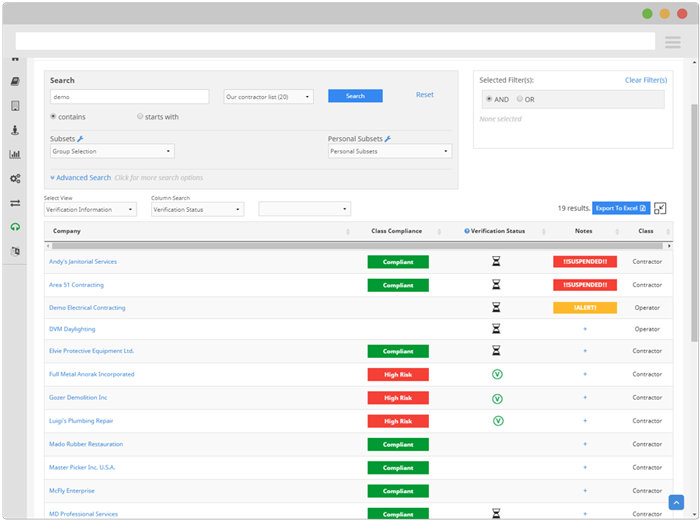The height and width of the screenshot is (520, 700).
Task: Open the Demo Electrical Contracting company link
Action: point(87,308)
